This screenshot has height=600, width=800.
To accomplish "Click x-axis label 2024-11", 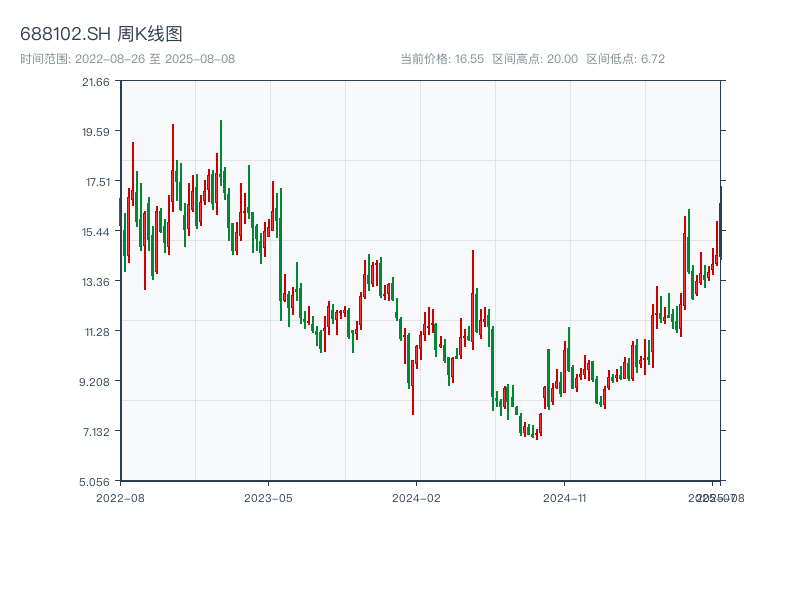I will coord(564,498).
